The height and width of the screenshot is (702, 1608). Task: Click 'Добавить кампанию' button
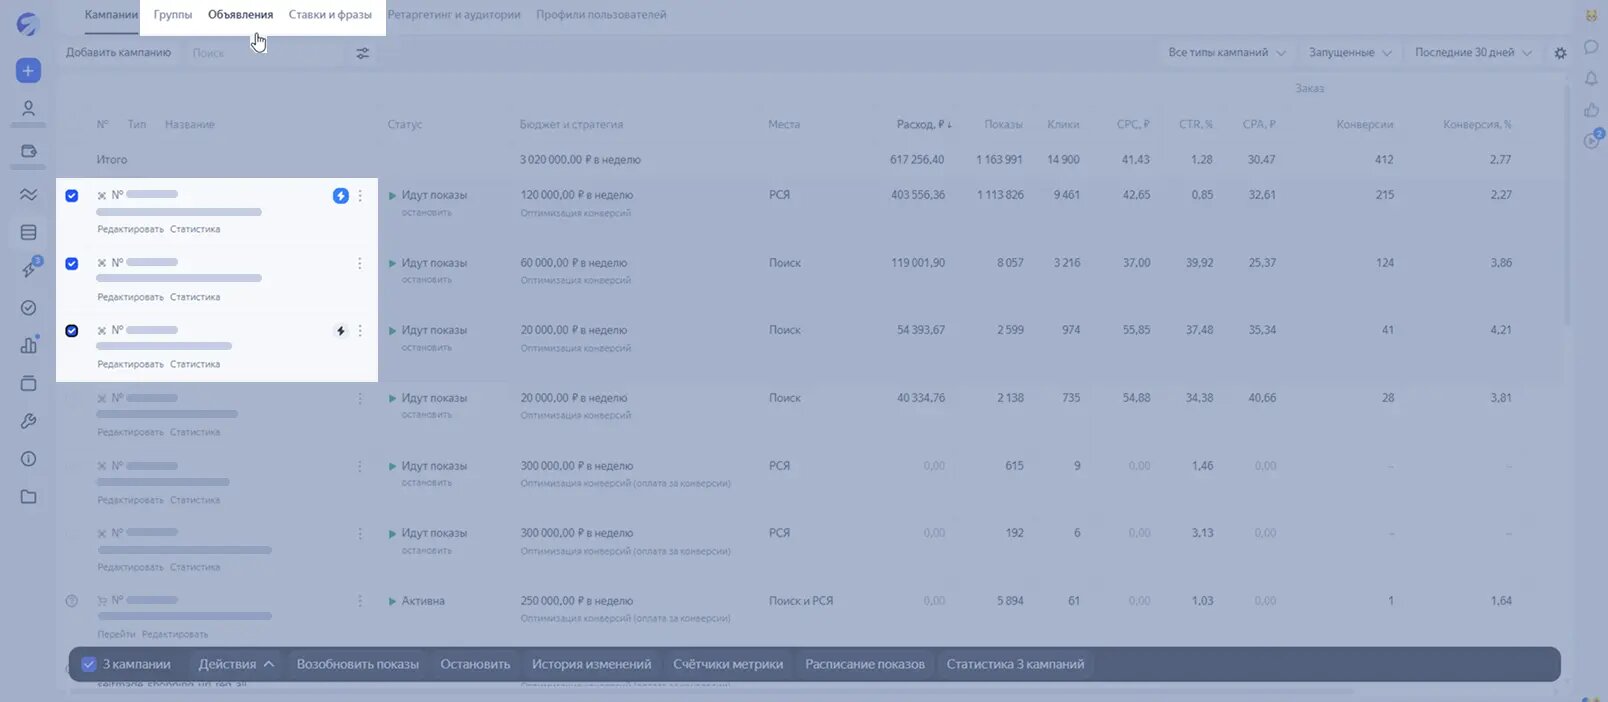(118, 53)
